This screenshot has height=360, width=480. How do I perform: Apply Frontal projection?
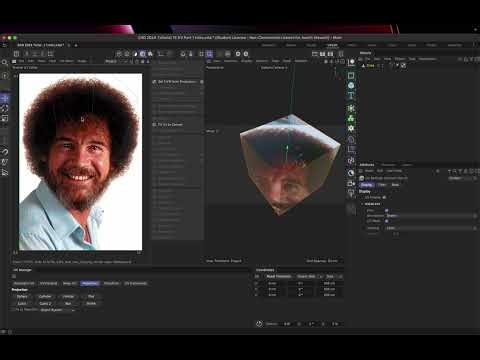coord(68,296)
